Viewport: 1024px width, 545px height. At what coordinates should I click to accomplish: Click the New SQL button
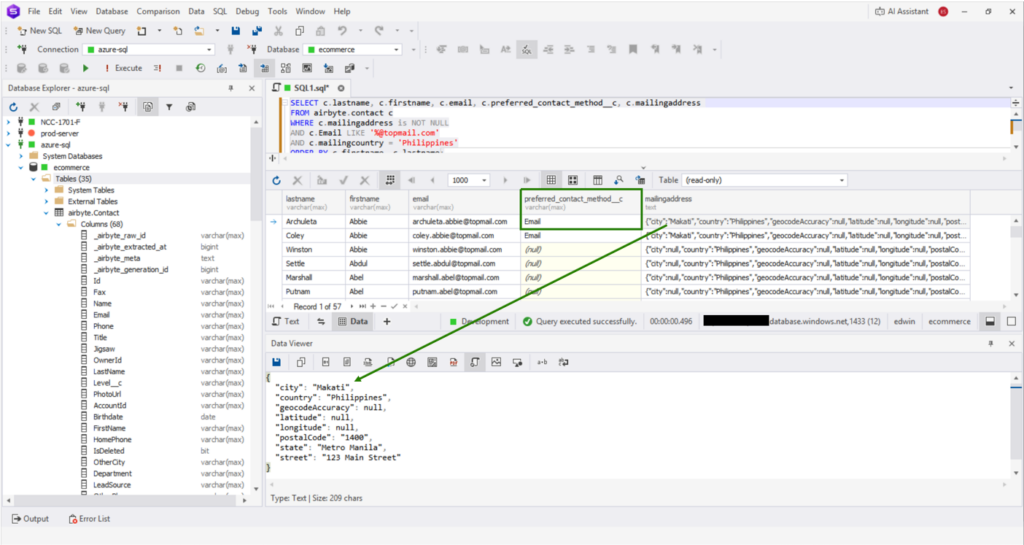[39, 31]
